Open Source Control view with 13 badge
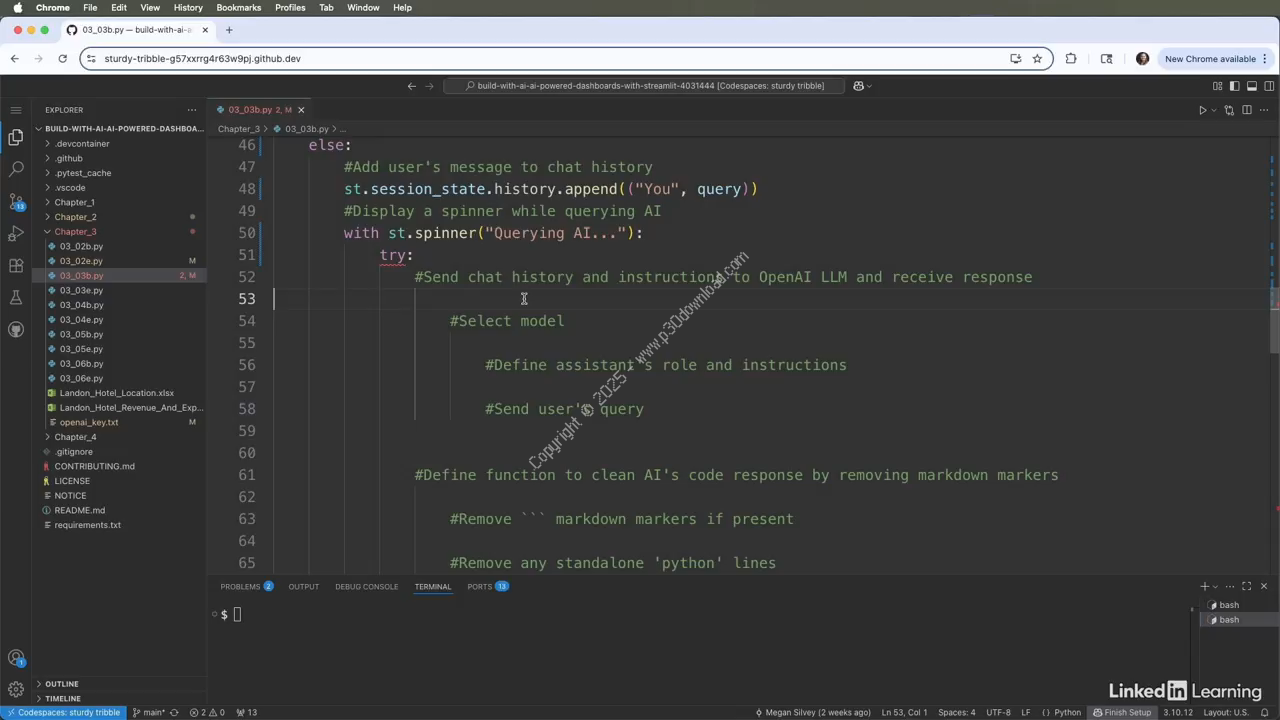 click(15, 201)
